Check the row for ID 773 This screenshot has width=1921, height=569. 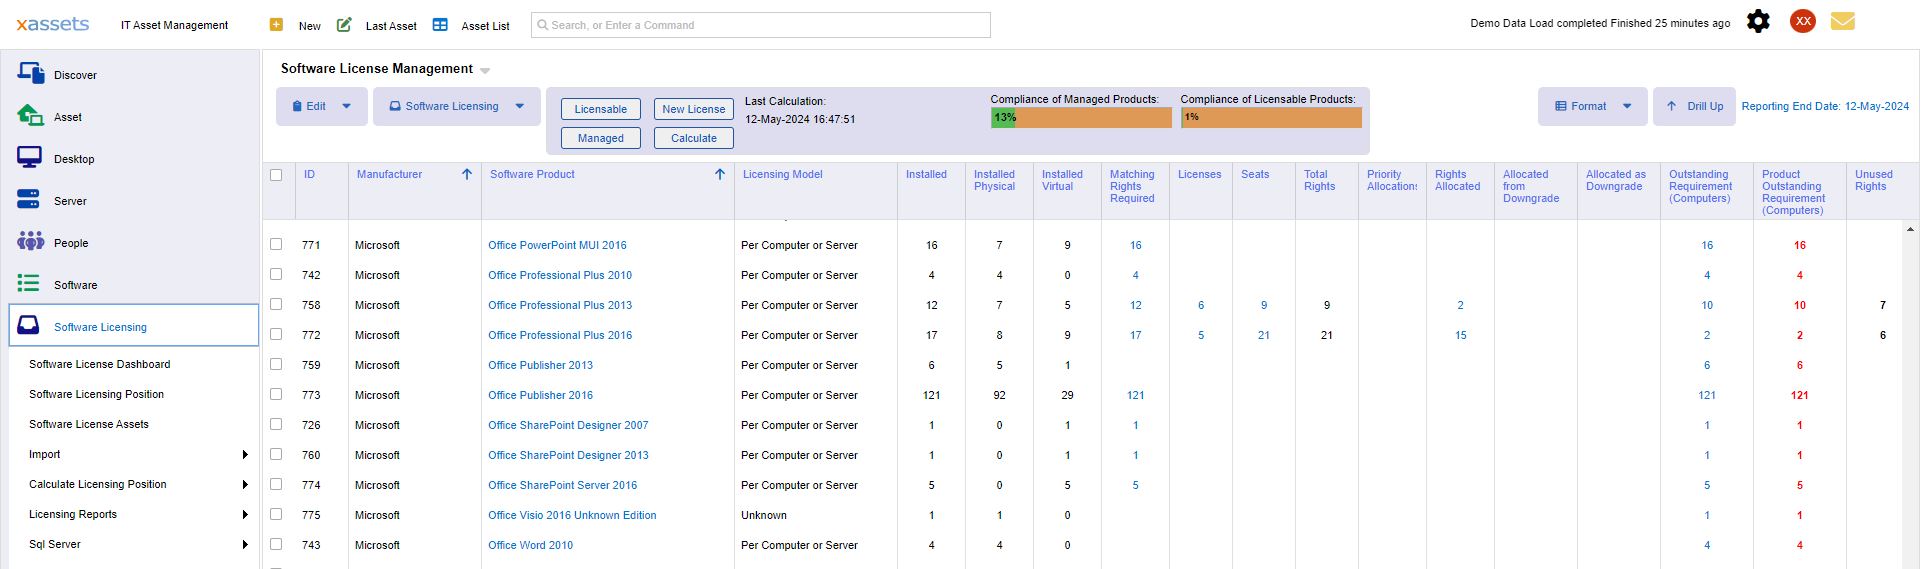[276, 394]
